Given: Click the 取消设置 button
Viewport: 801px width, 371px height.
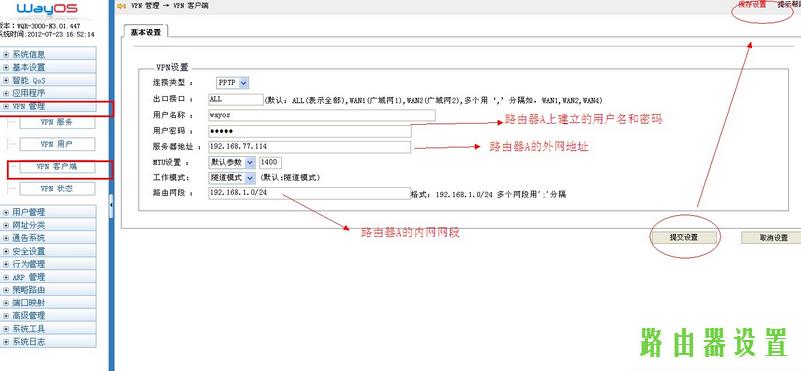Looking at the screenshot, I should pos(771,237).
